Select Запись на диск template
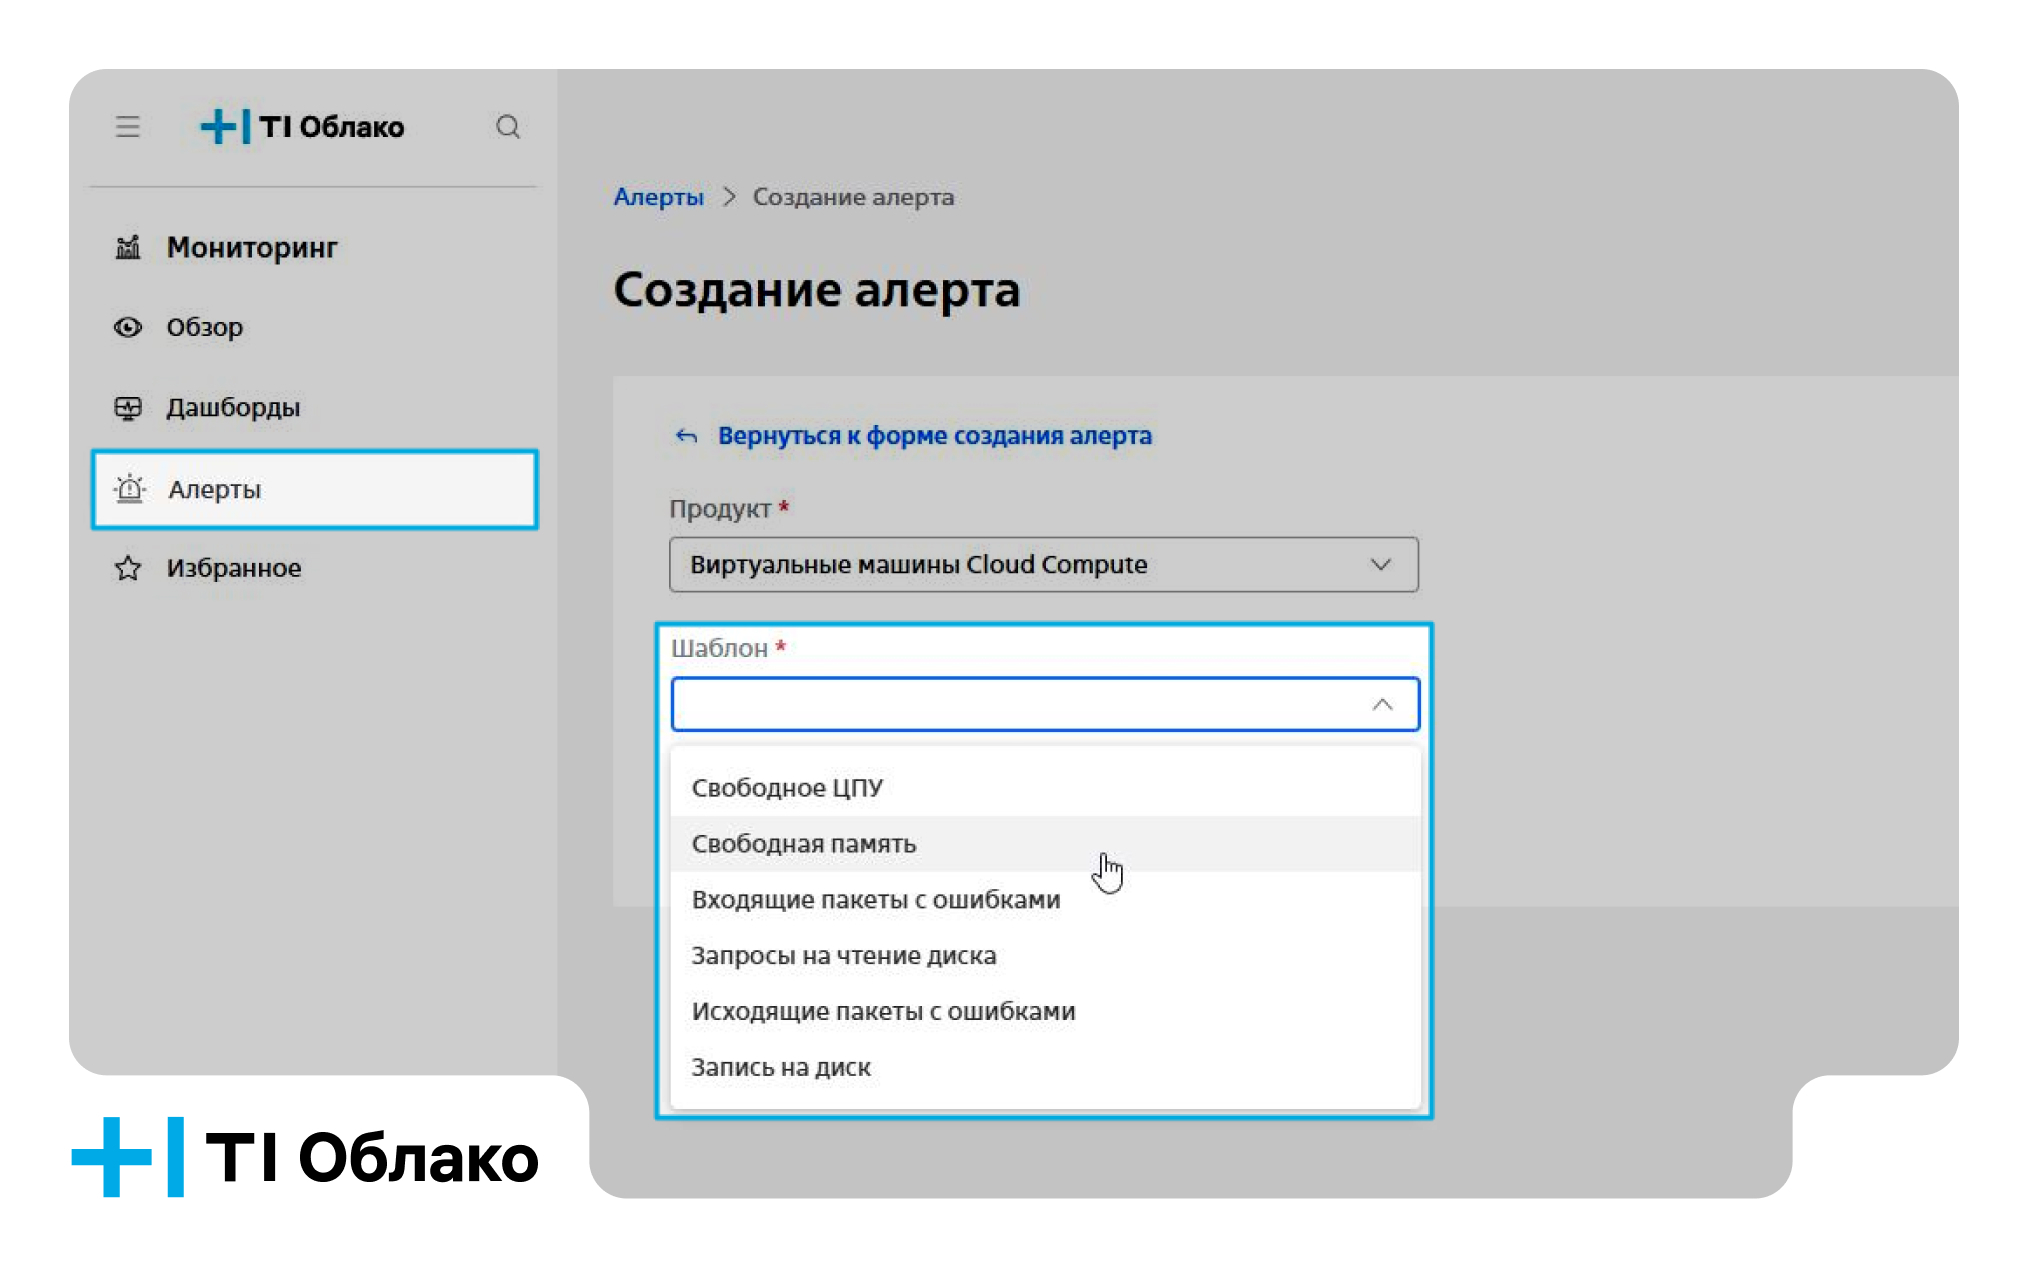Viewport: 2028px width, 1268px height. point(1045,1068)
